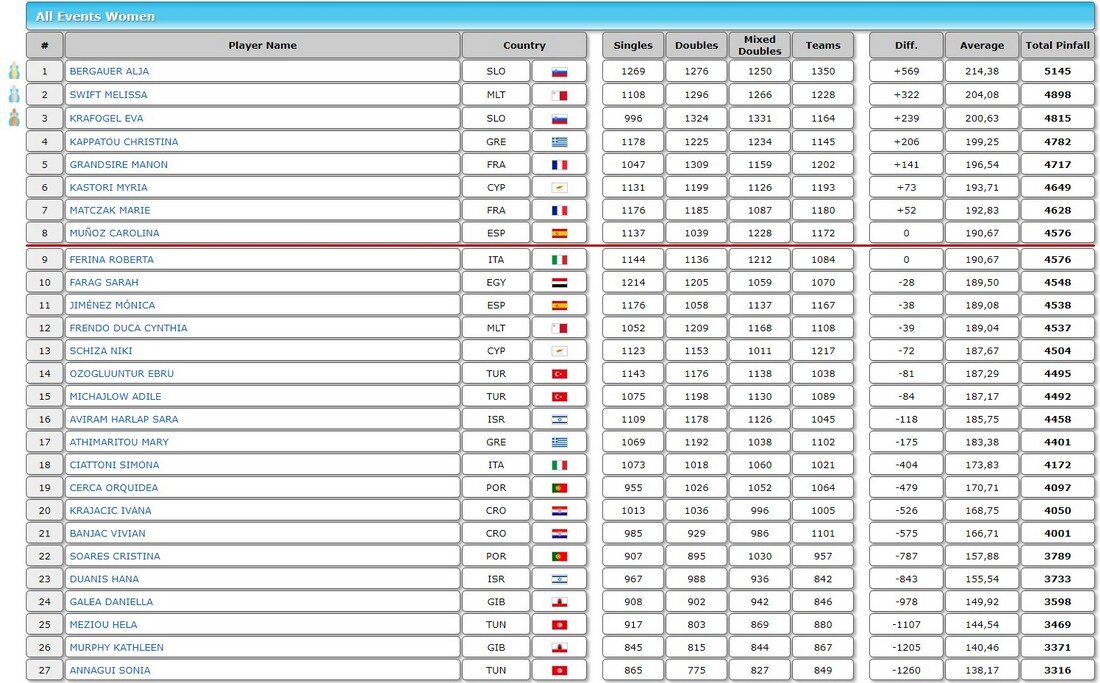
Task: Click Italy flag in Ciattoni Simona row
Action: coord(559,465)
